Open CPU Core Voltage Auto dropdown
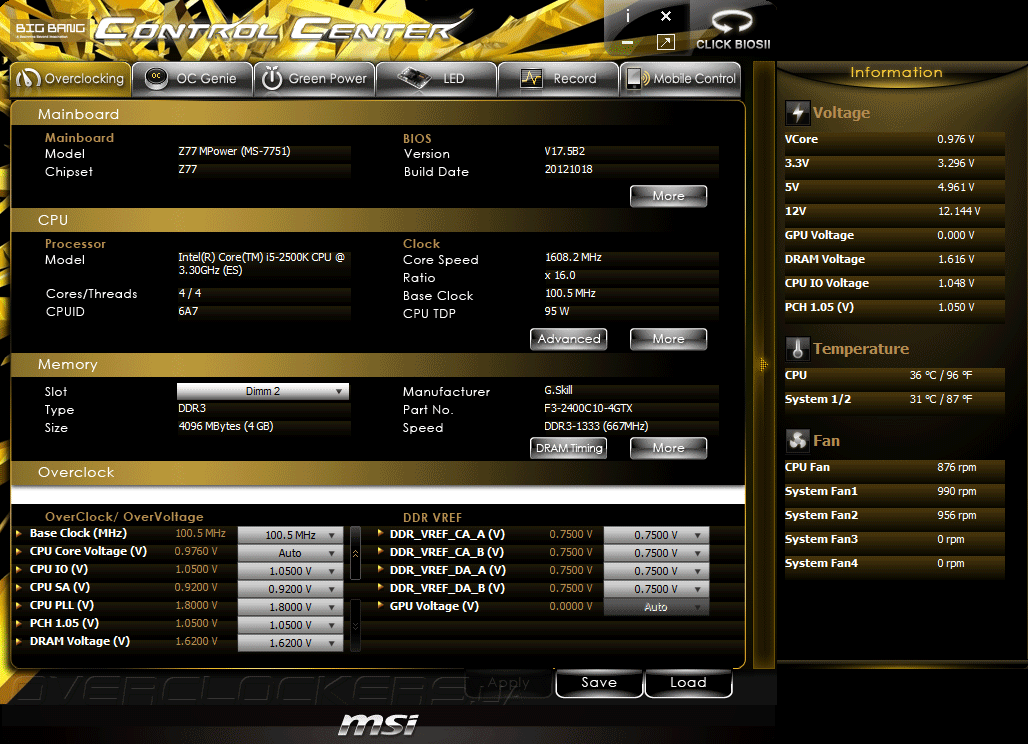This screenshot has height=744, width=1028. tap(290, 553)
